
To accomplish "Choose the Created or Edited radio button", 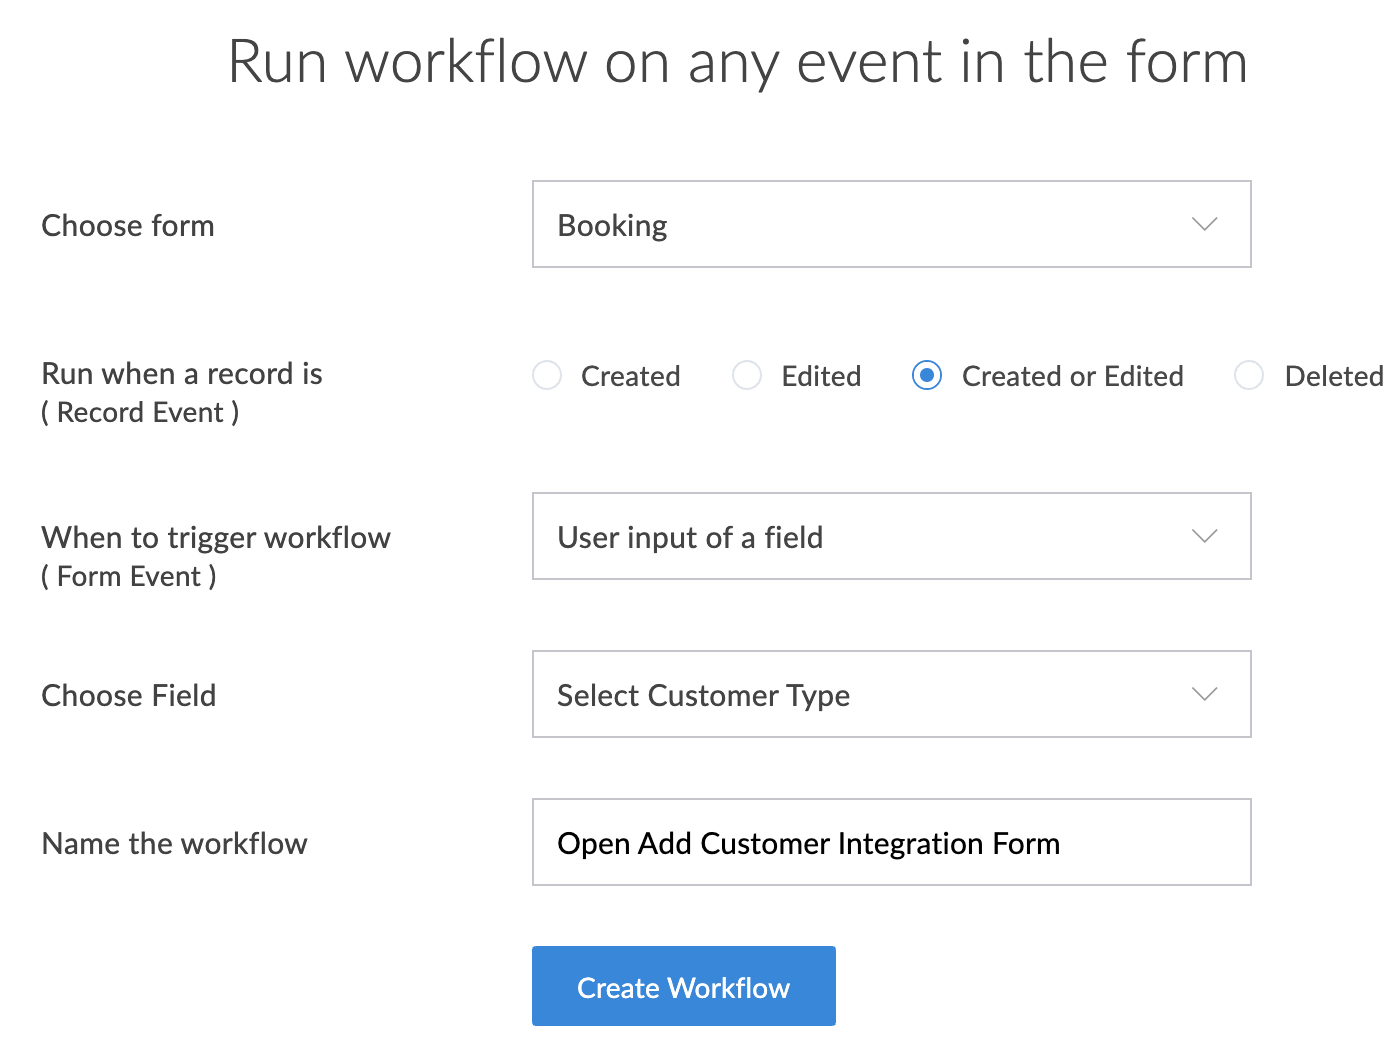I will click(x=927, y=375).
